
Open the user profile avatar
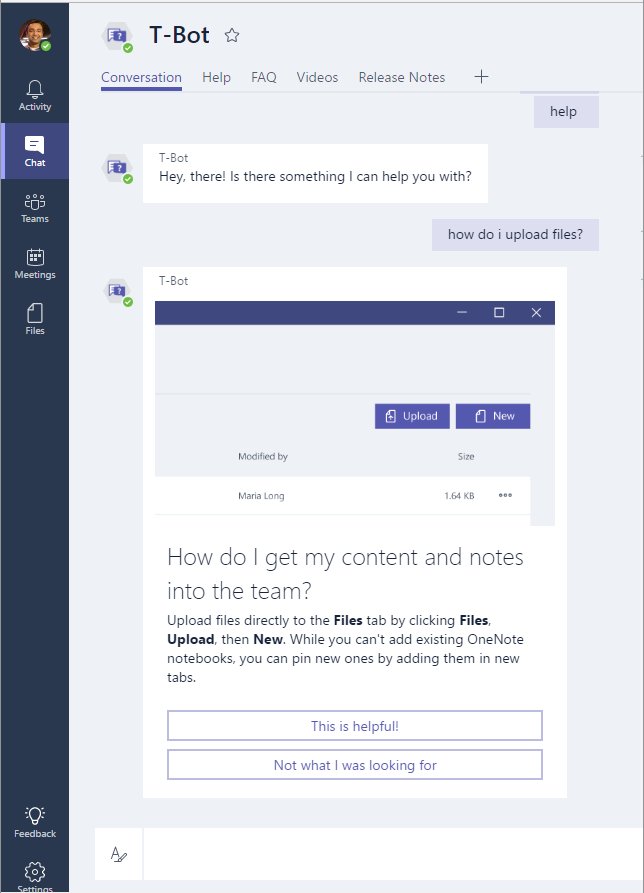click(x=35, y=35)
